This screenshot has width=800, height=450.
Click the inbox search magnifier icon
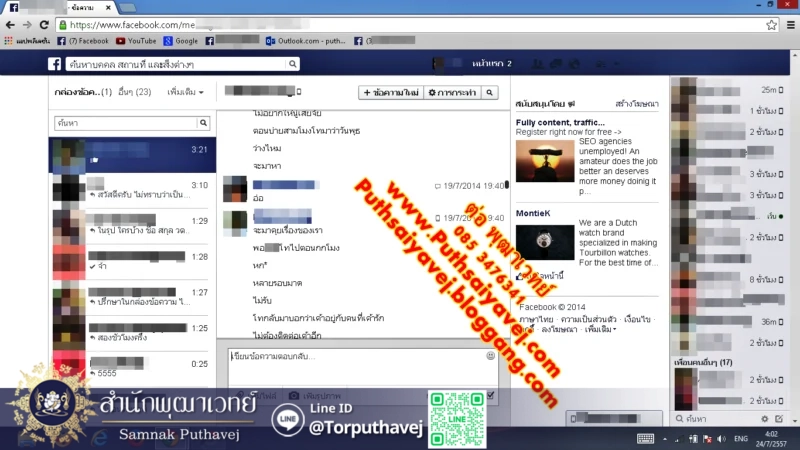[203, 123]
